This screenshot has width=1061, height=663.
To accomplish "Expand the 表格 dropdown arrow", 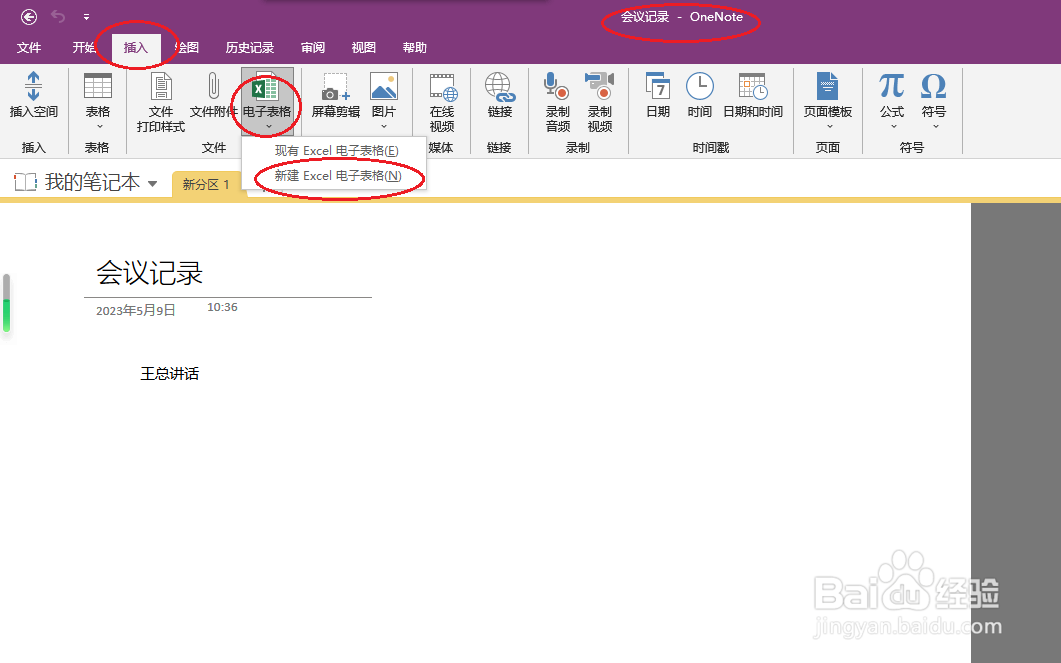I will [99, 127].
